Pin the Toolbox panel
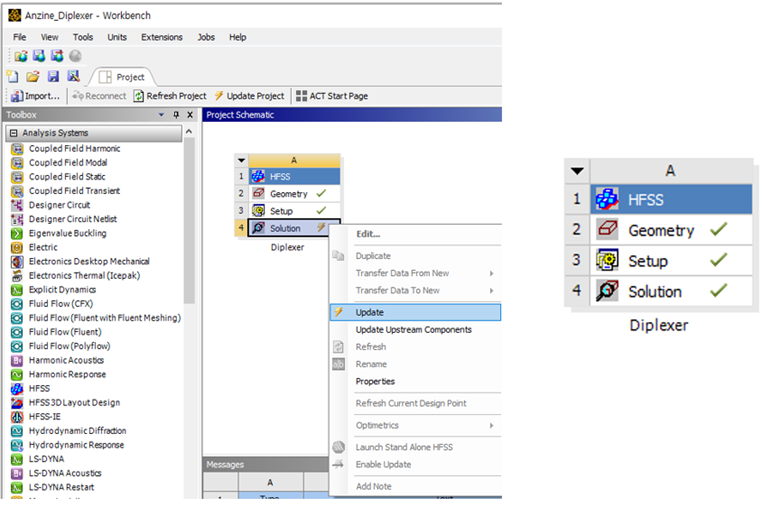762x507 pixels. point(176,115)
